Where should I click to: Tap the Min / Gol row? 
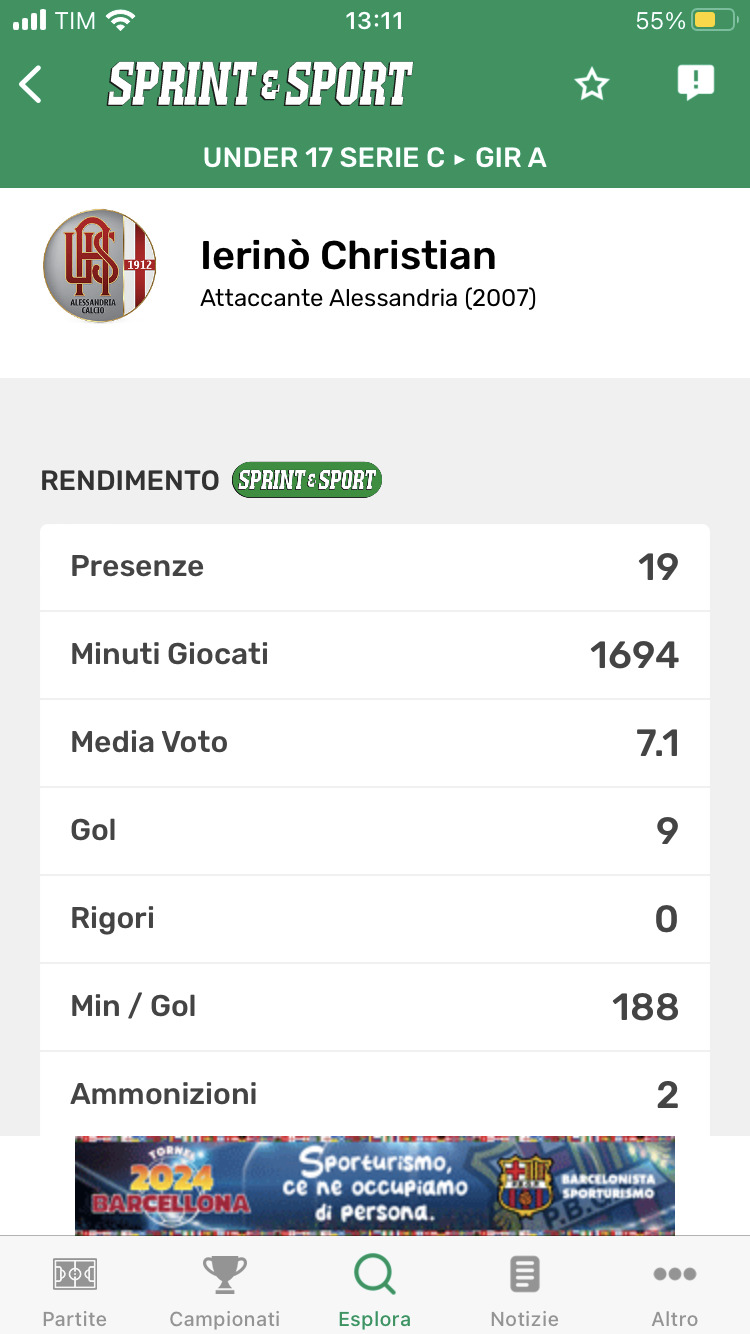click(375, 1007)
